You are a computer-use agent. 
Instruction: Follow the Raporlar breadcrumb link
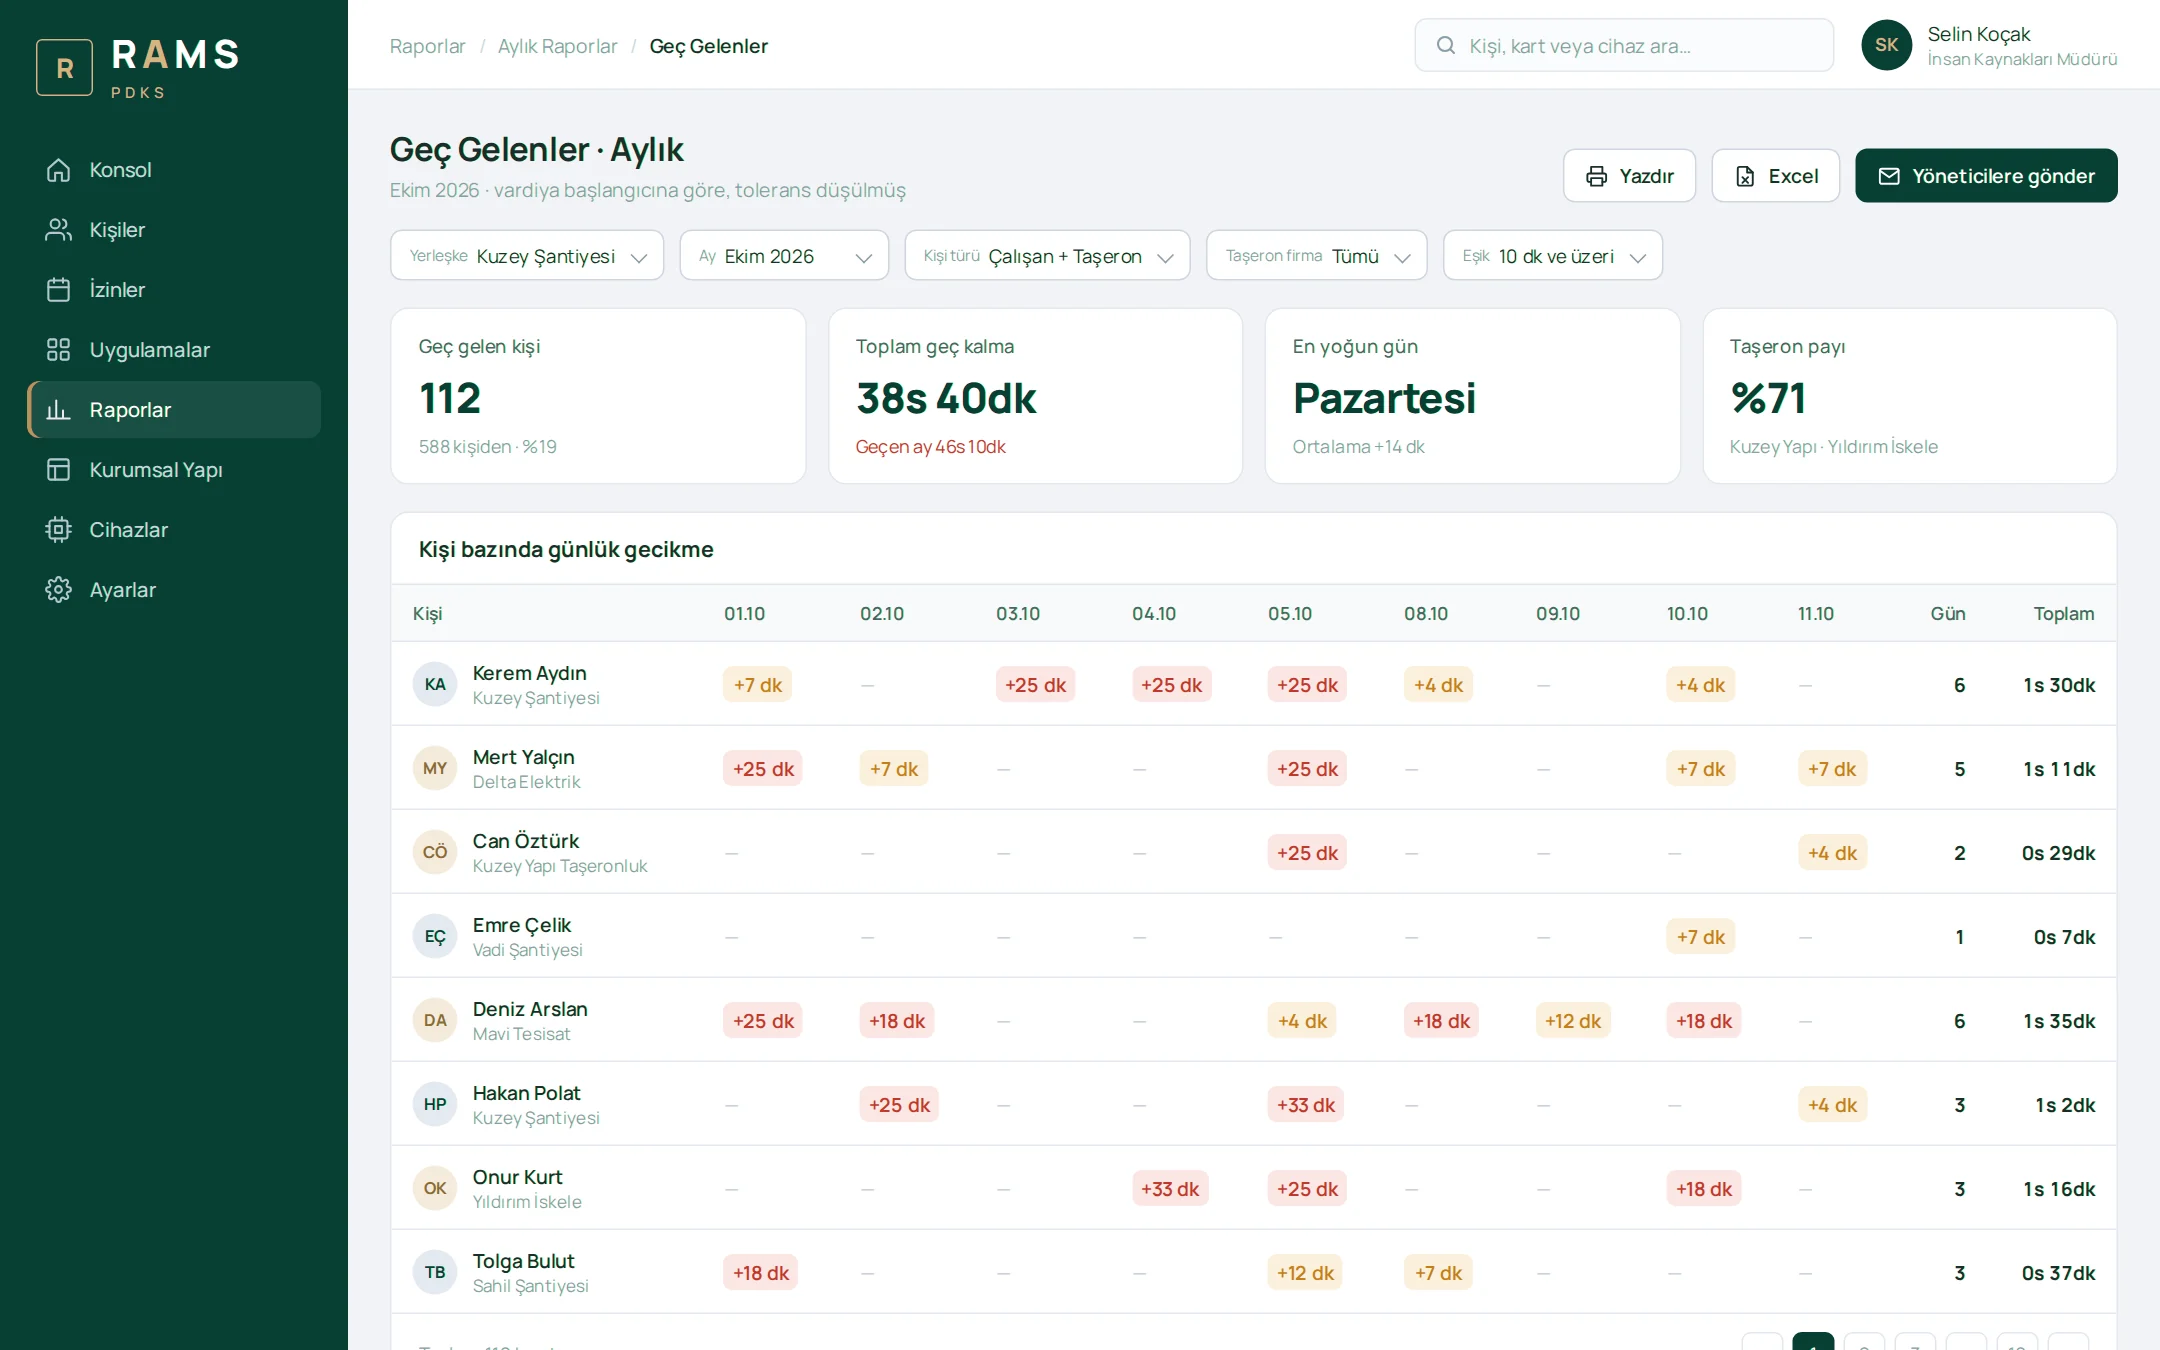[x=427, y=46]
